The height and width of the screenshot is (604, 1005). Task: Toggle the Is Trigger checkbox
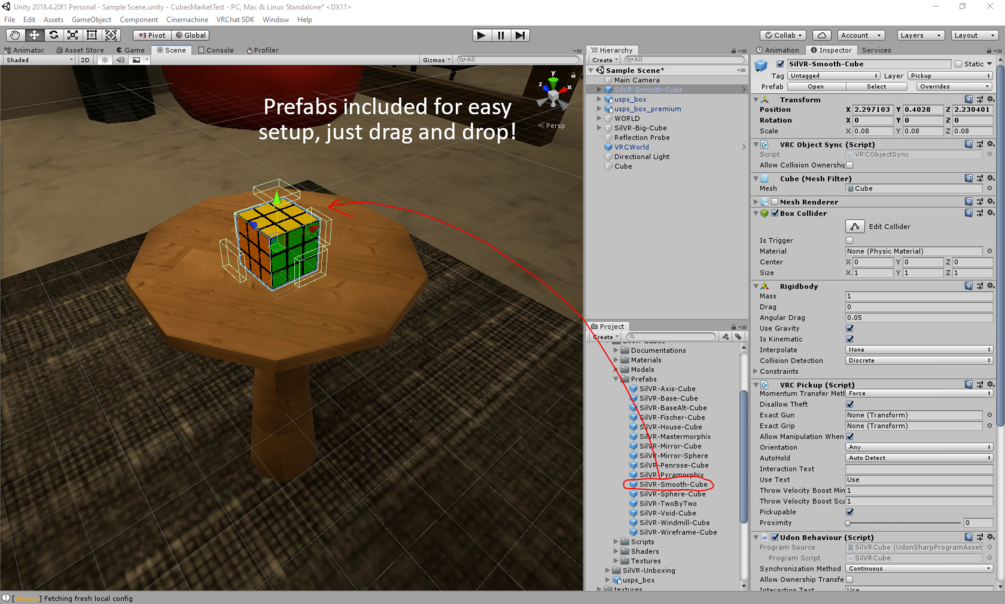[x=850, y=240]
